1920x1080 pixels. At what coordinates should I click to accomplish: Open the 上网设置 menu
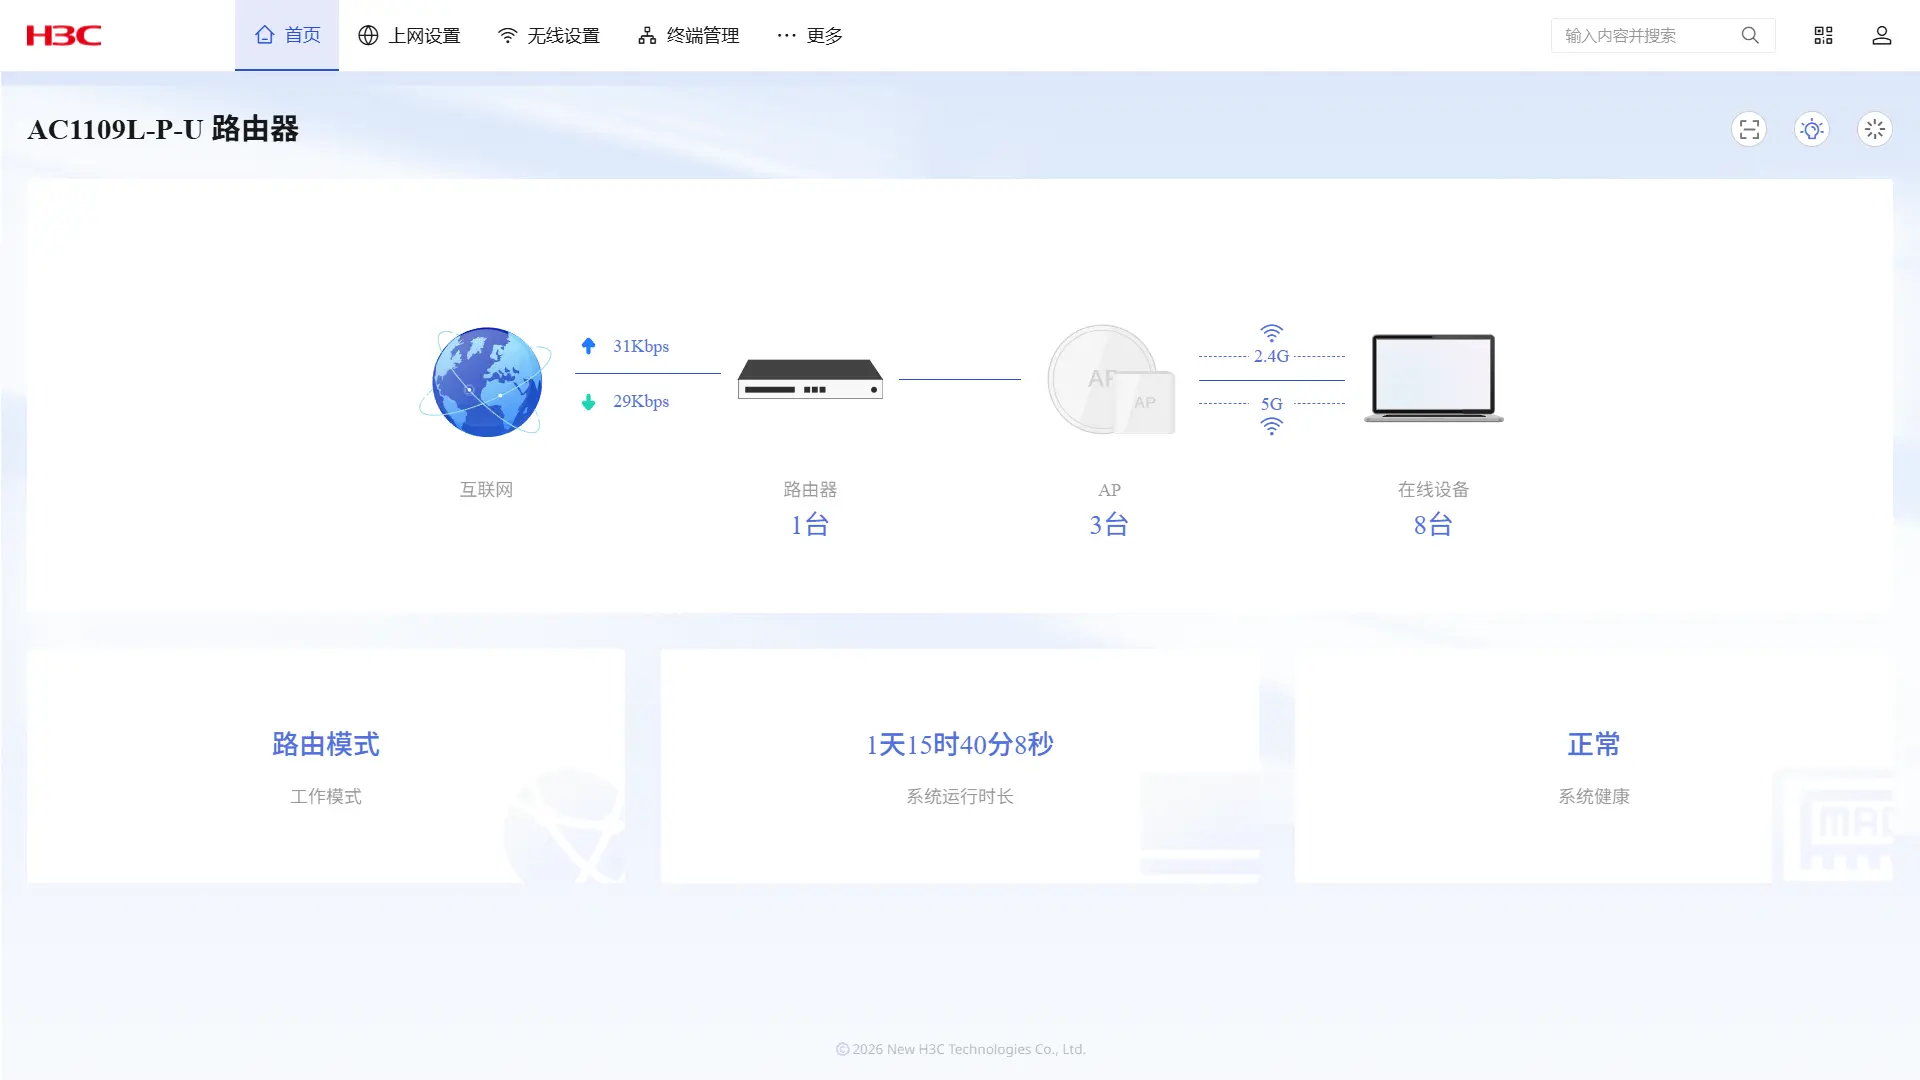pyautogui.click(x=409, y=35)
